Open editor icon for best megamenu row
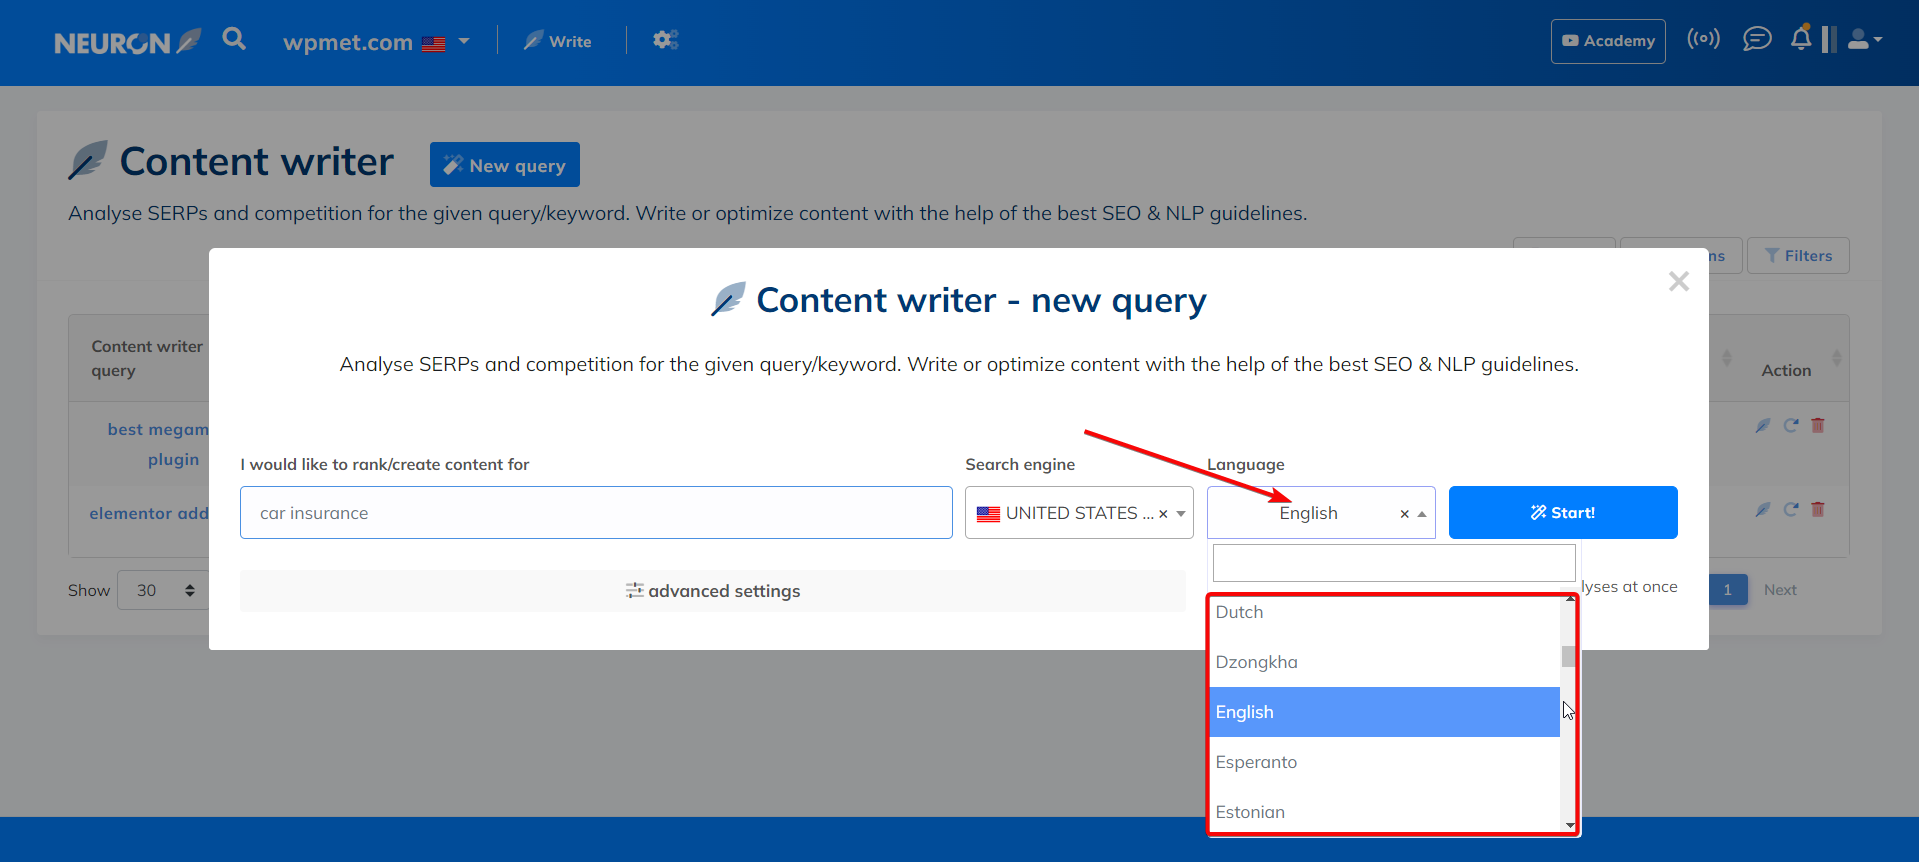 (1763, 425)
